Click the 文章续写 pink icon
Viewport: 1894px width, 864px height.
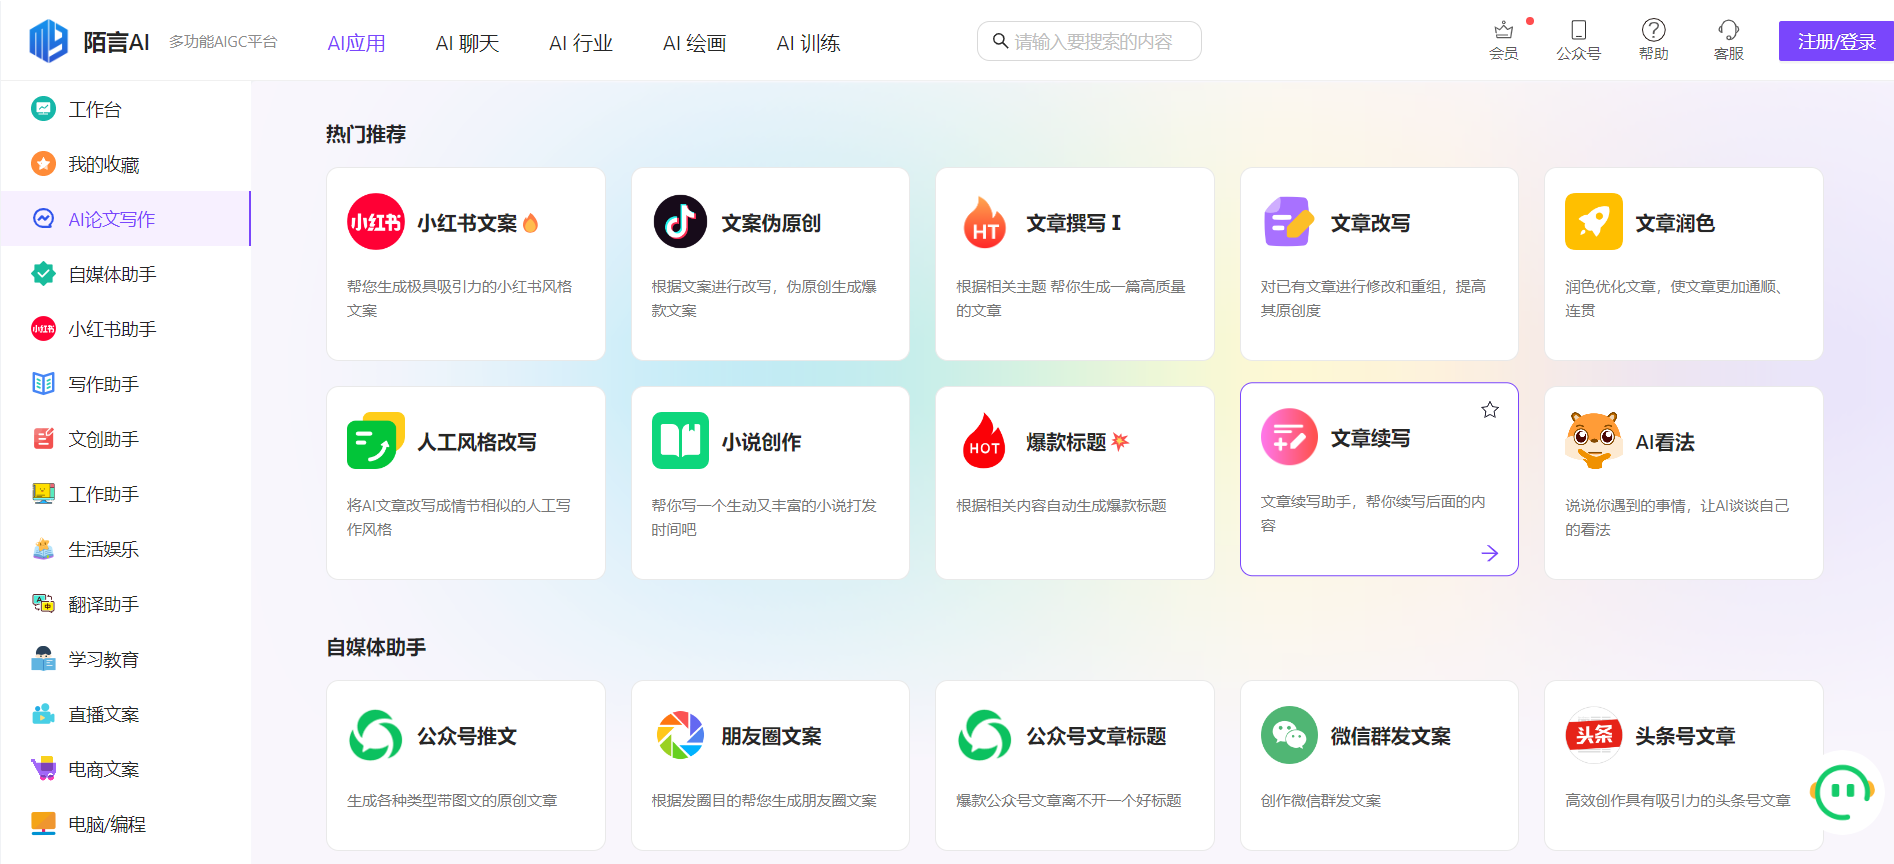tap(1289, 437)
